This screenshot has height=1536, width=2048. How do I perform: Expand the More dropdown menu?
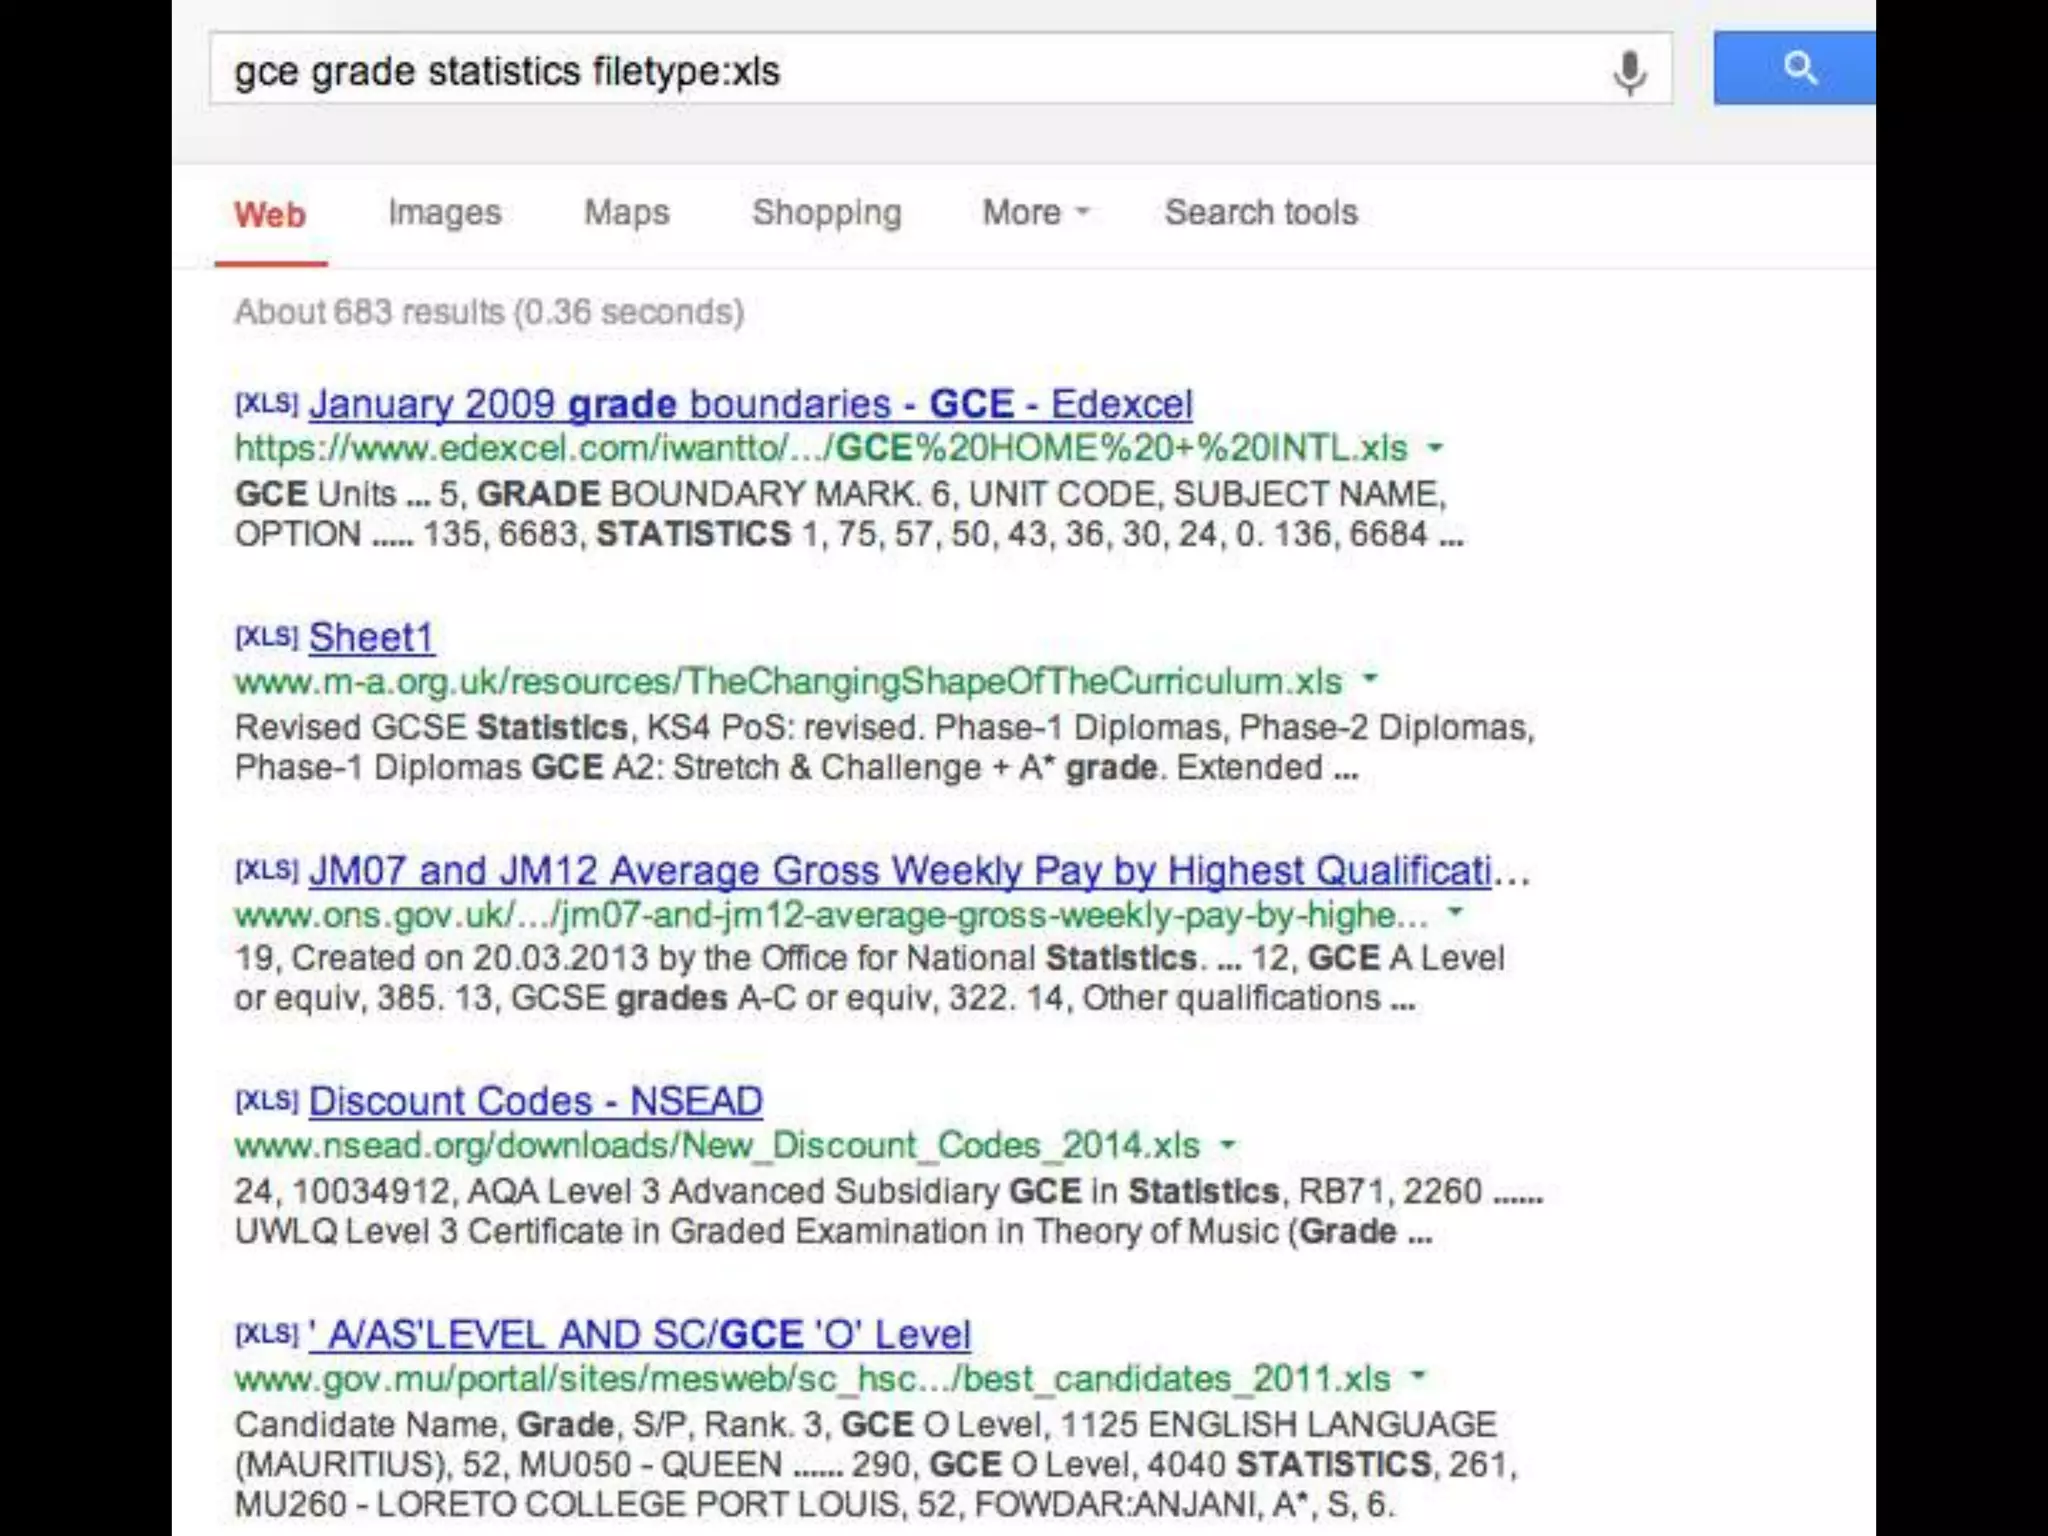coord(1034,213)
